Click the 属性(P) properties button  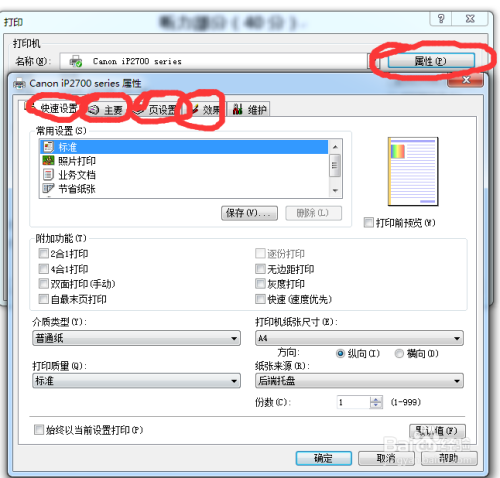point(431,61)
